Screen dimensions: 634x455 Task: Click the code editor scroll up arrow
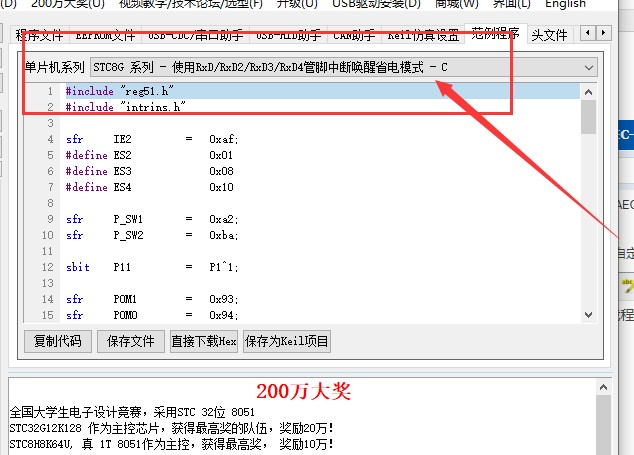pos(588,92)
